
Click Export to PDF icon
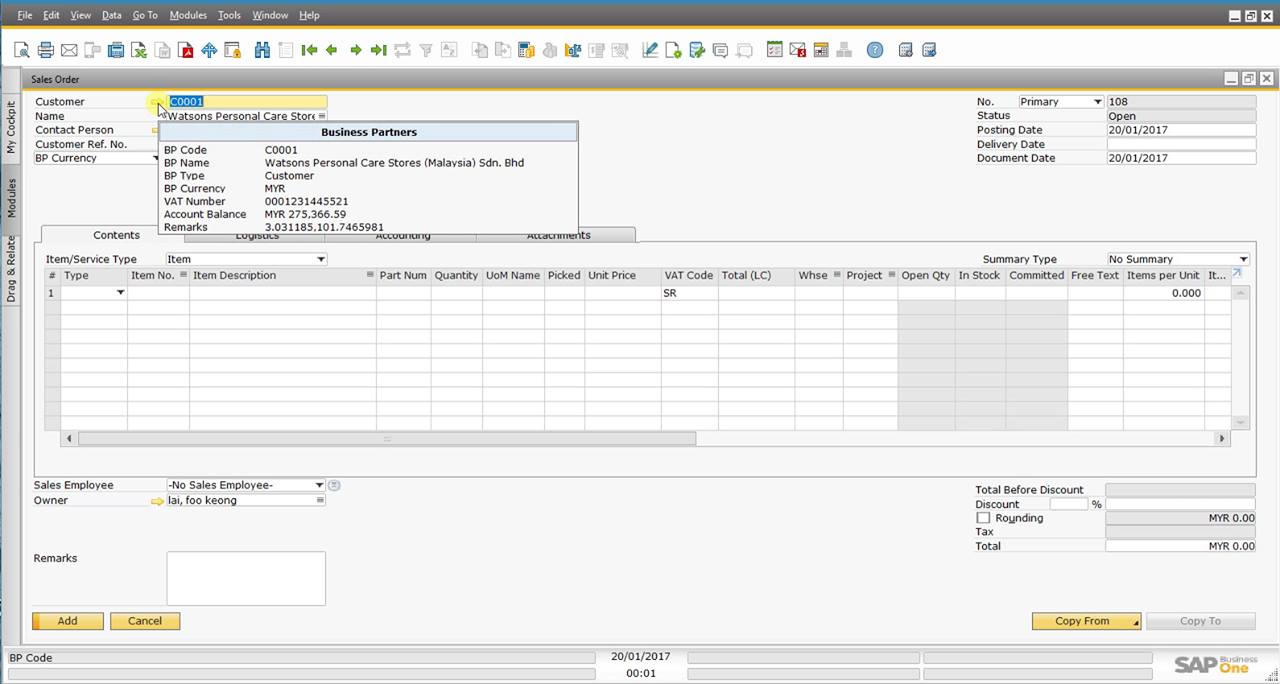(186, 50)
